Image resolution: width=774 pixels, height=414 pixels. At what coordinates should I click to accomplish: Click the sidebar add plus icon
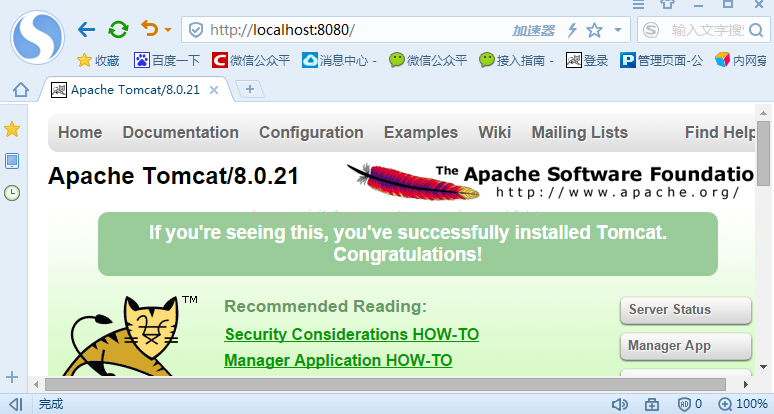(x=12, y=377)
